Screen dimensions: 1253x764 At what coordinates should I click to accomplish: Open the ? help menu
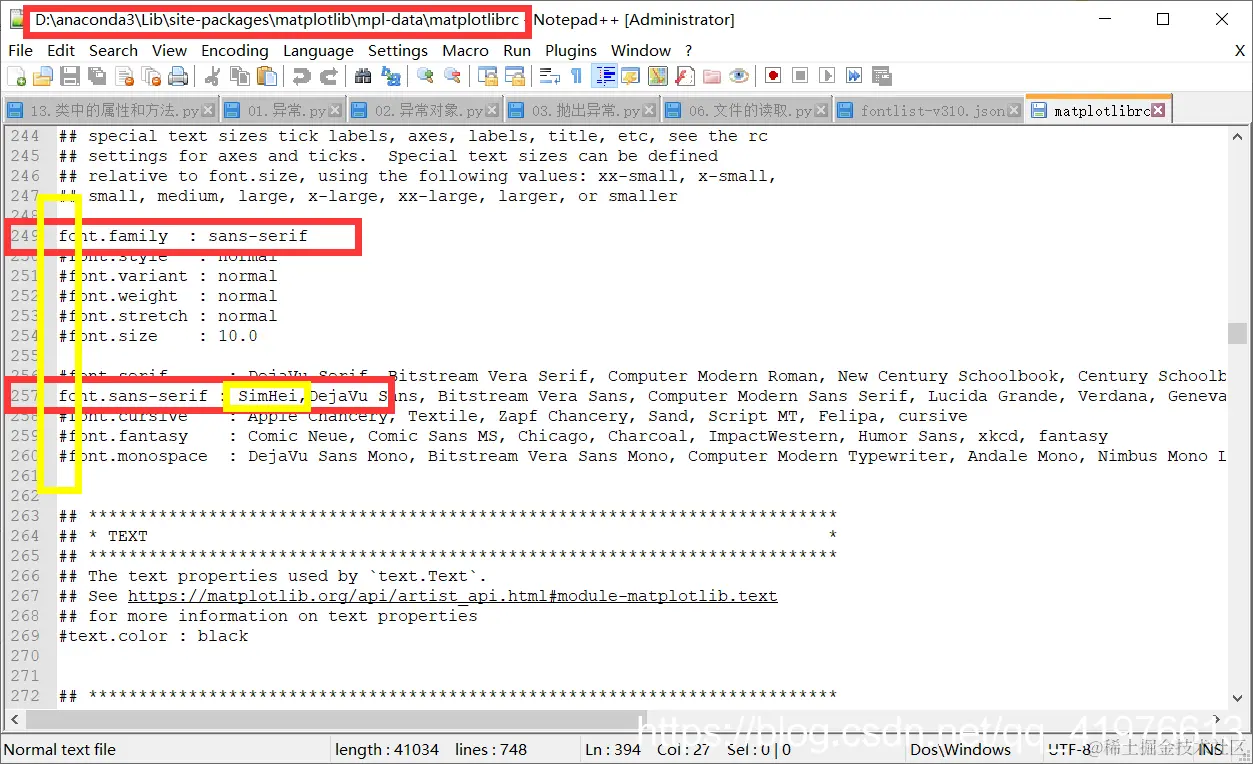point(688,50)
